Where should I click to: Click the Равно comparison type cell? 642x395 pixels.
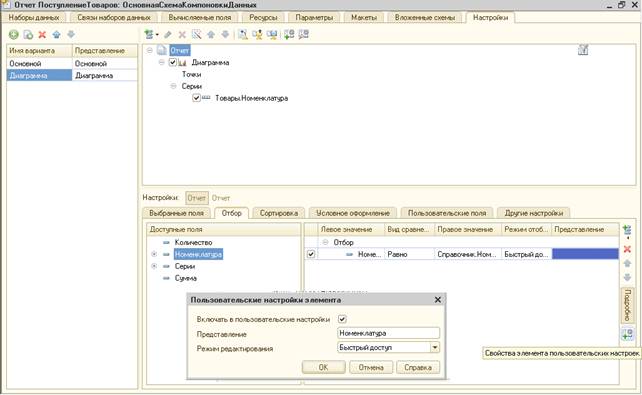click(409, 254)
